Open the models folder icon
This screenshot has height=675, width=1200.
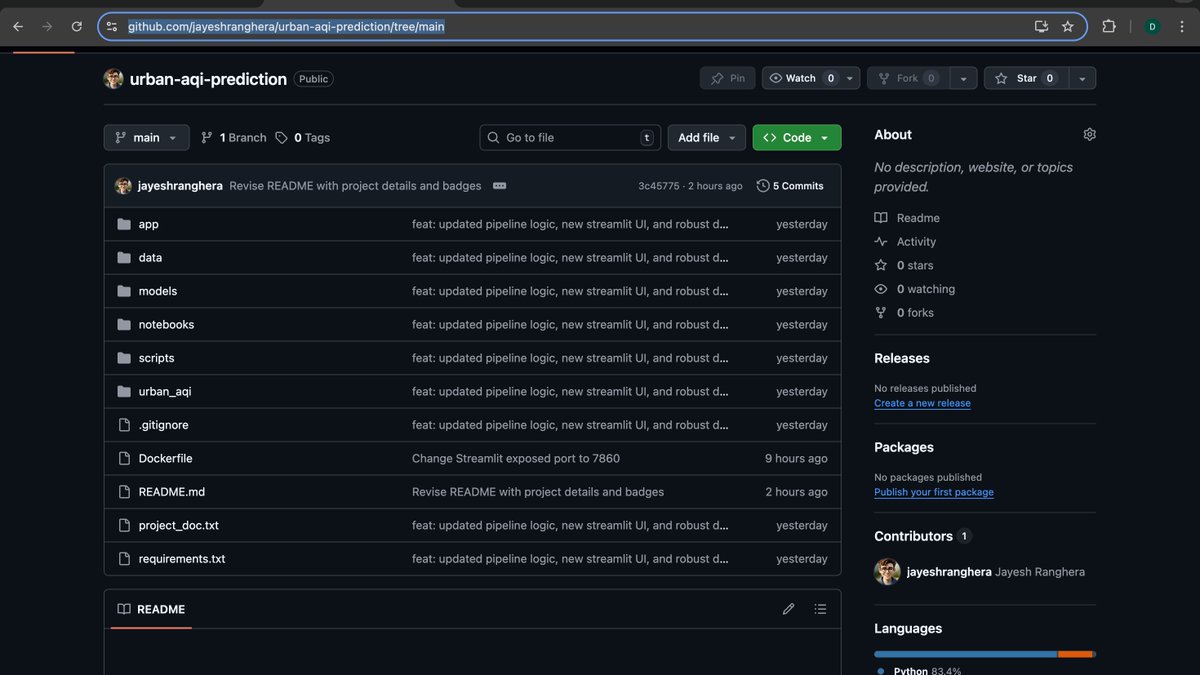coord(124,291)
